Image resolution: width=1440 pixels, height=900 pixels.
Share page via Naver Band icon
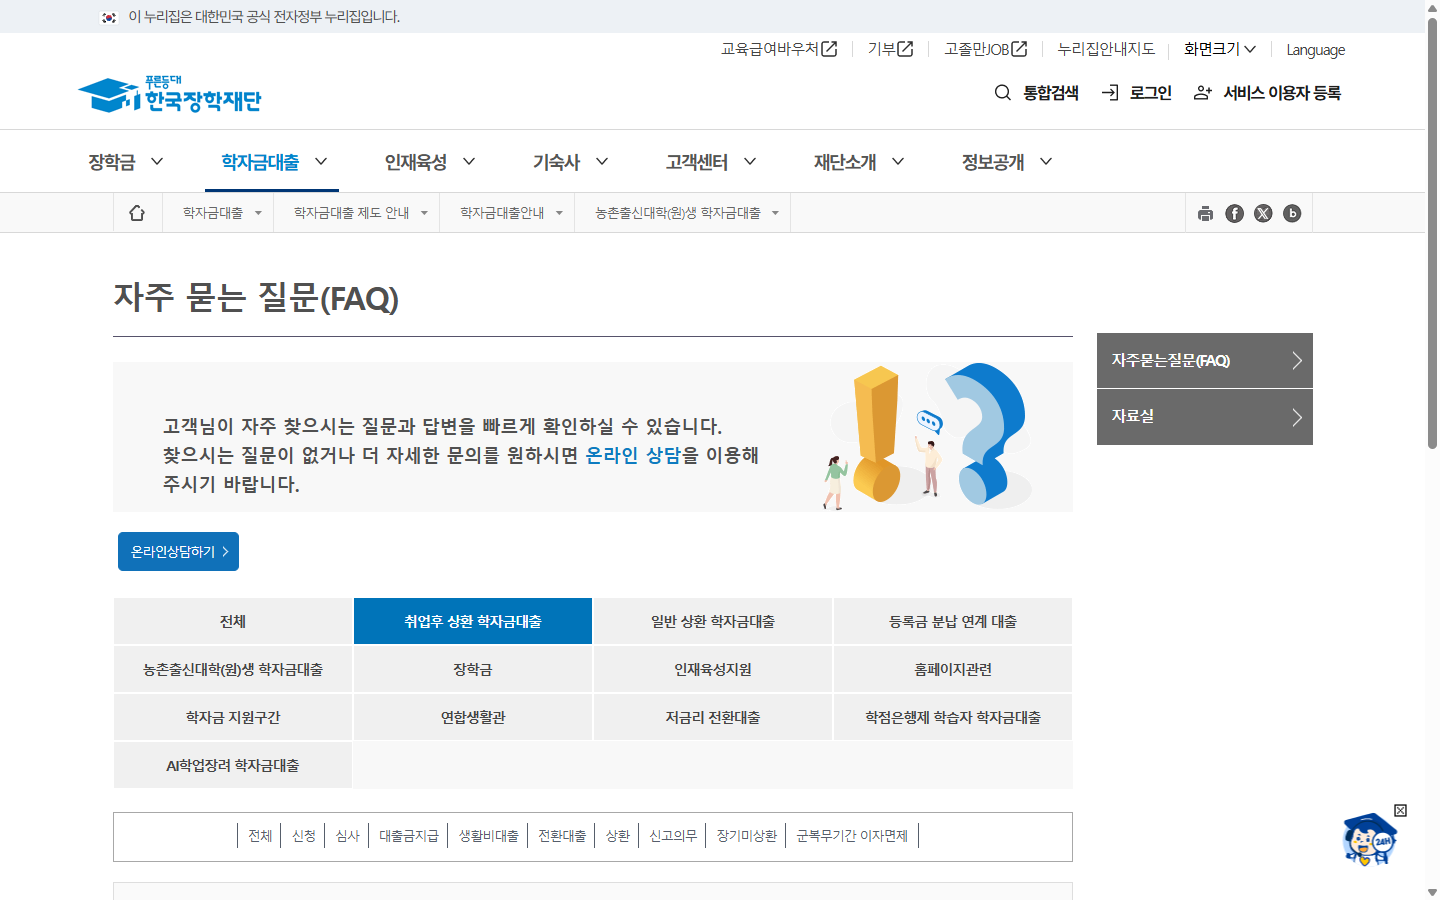click(x=1292, y=213)
